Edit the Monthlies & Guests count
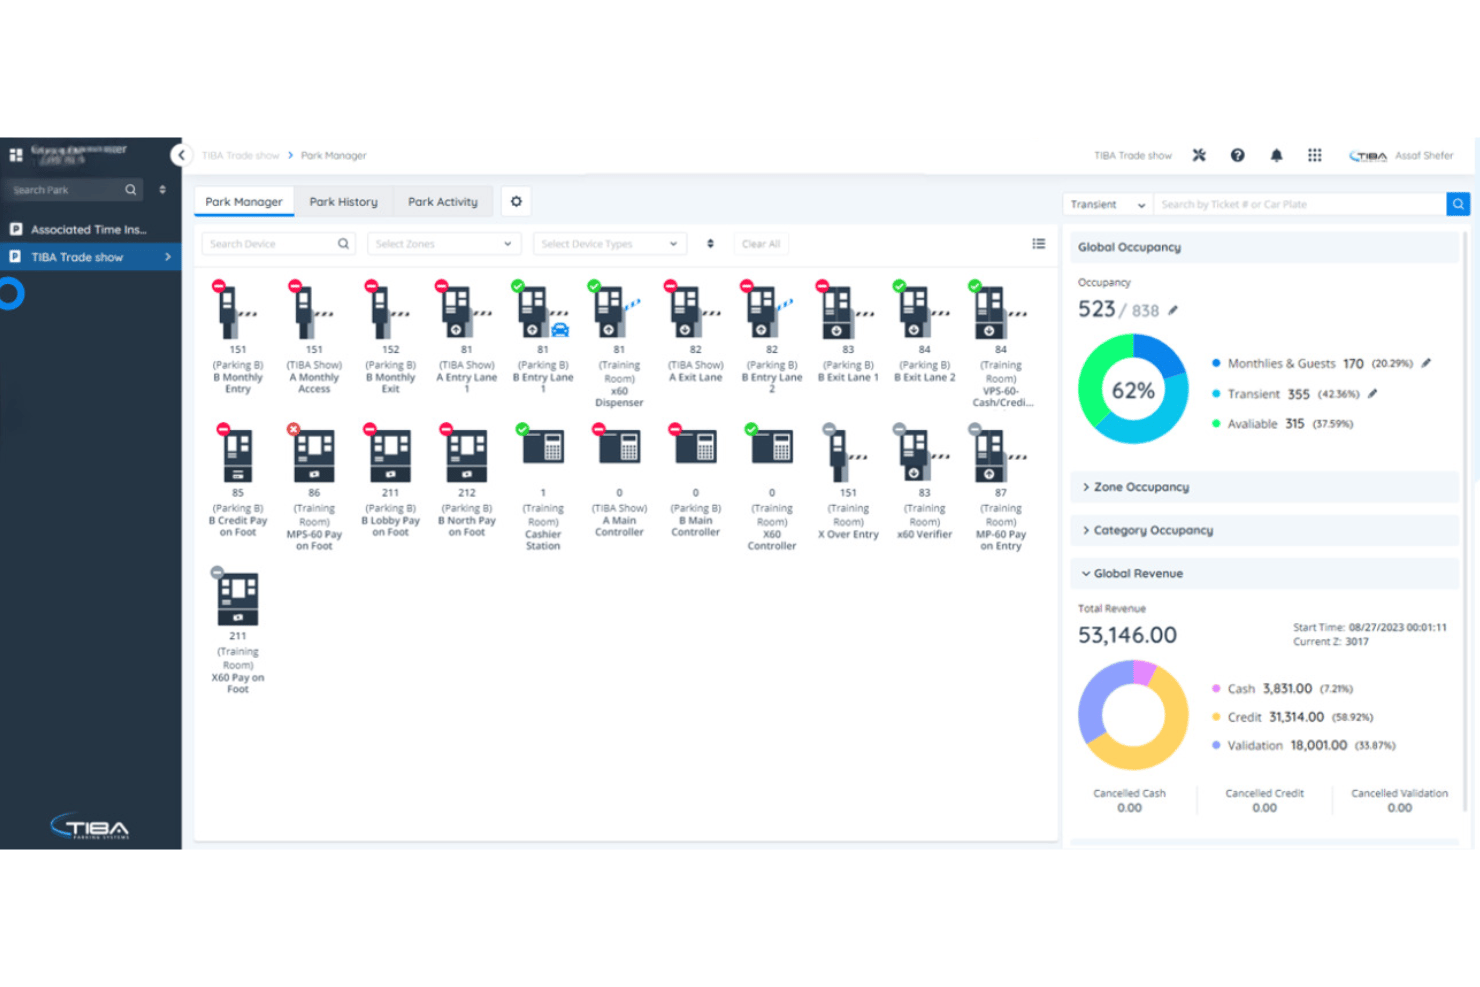Image resolution: width=1480 pixels, height=987 pixels. coord(1426,363)
